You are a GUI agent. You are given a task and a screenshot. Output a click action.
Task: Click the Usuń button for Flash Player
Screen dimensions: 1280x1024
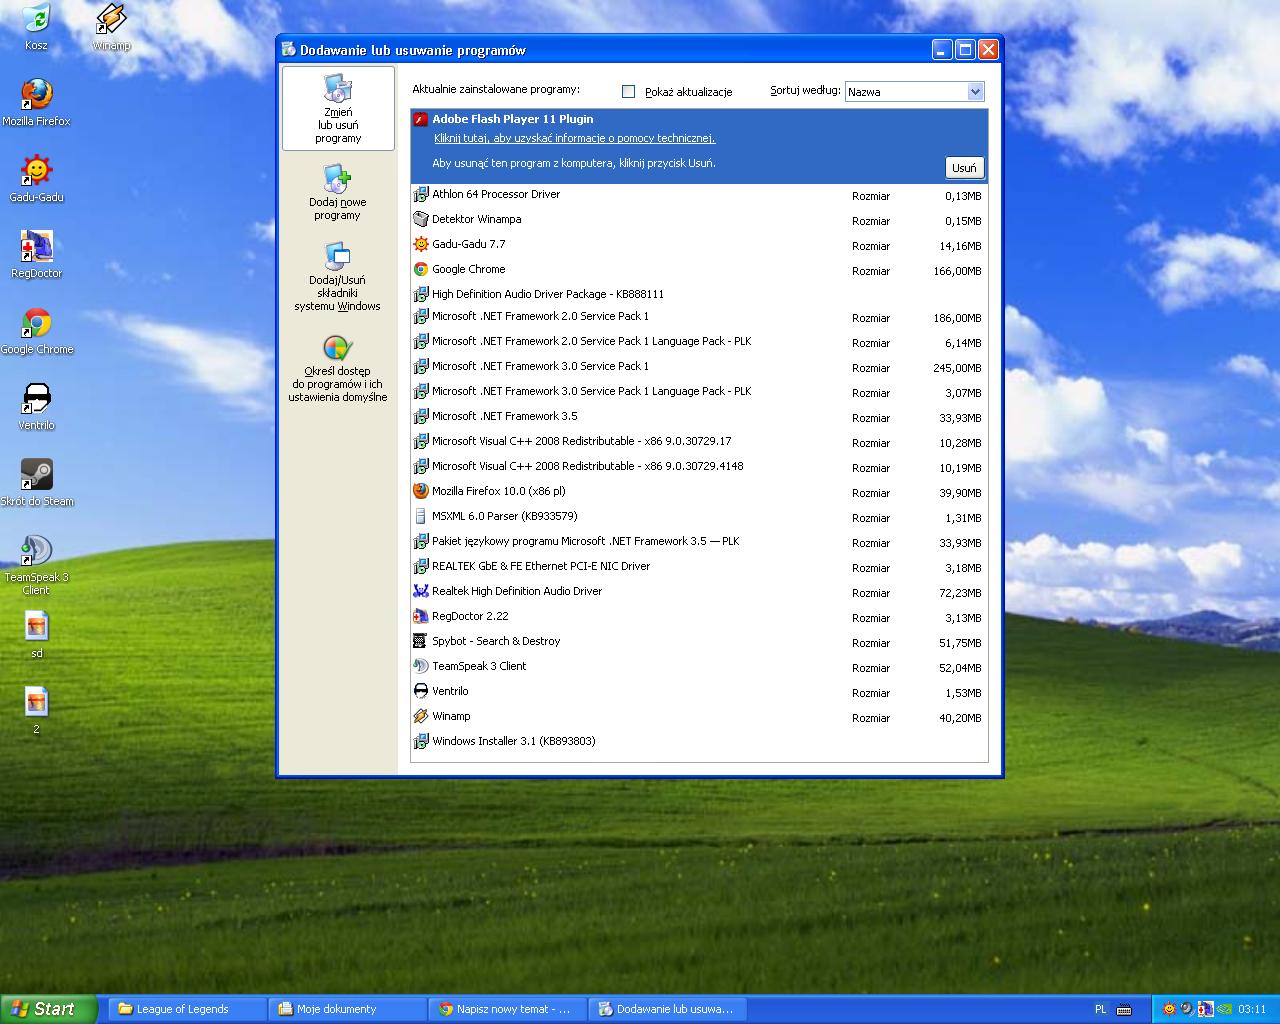964,167
